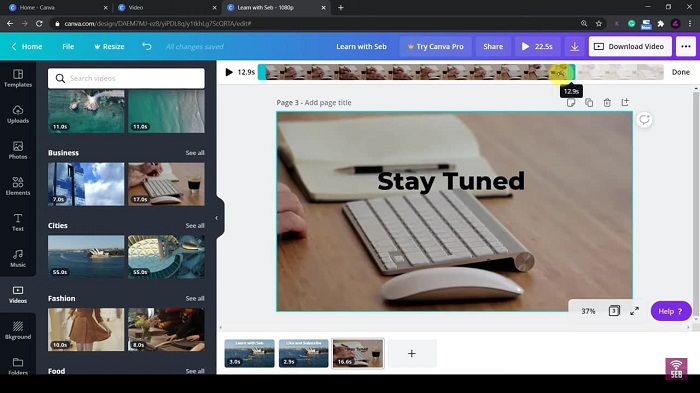700x393 pixels.
Task: Open the grid view page counter icon
Action: pyautogui.click(x=614, y=311)
